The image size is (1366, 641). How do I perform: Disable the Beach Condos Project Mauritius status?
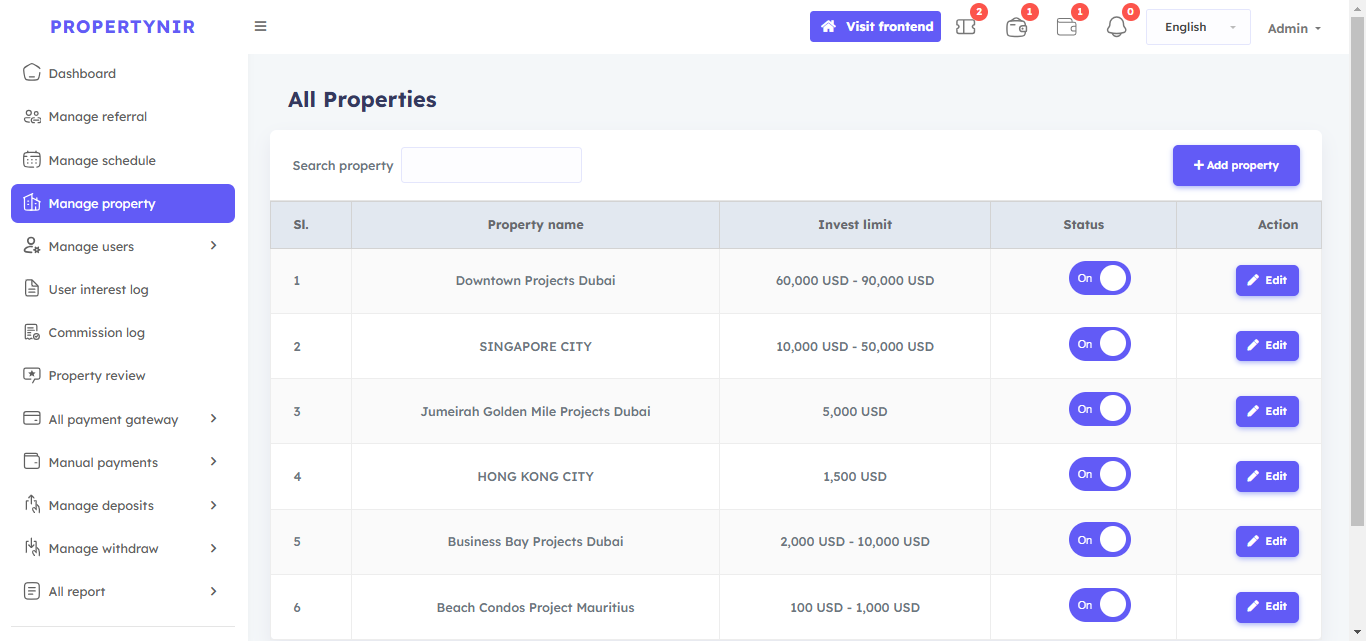(x=1099, y=605)
